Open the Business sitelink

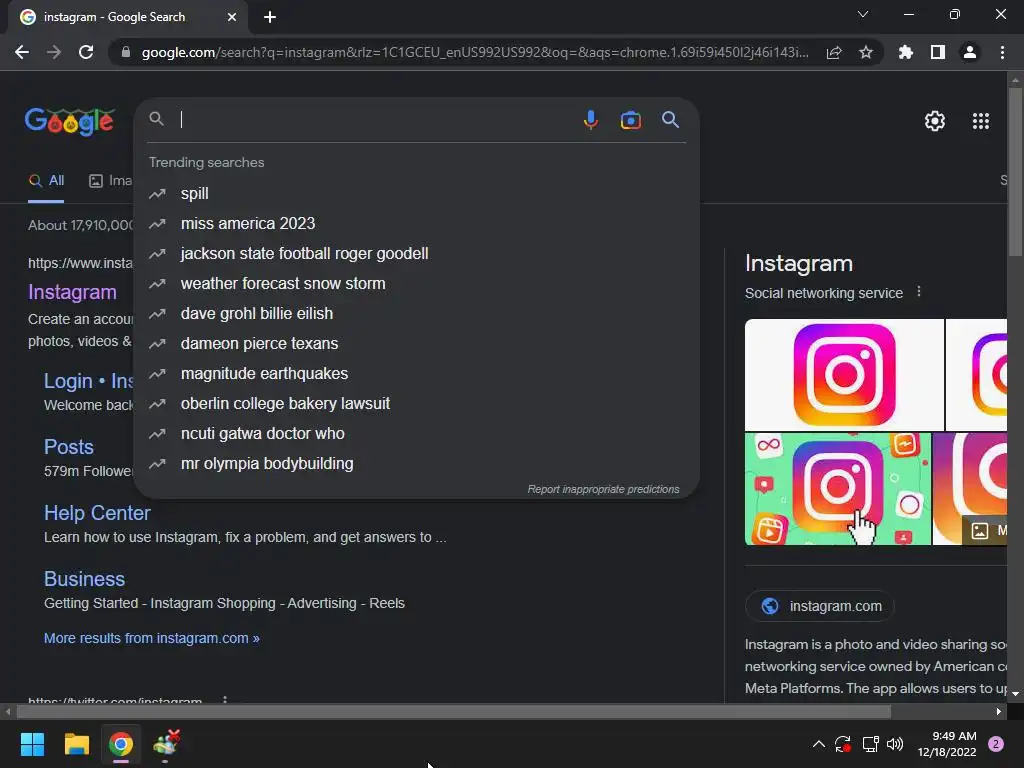tap(84, 579)
